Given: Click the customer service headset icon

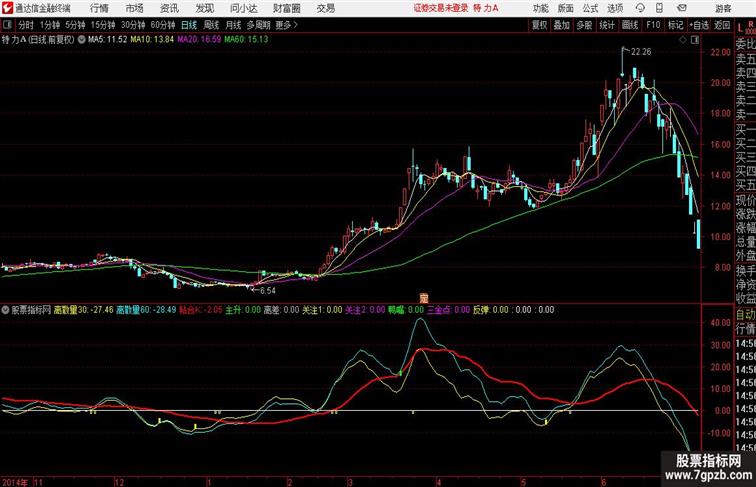Looking at the screenshot, I should click(640, 8).
